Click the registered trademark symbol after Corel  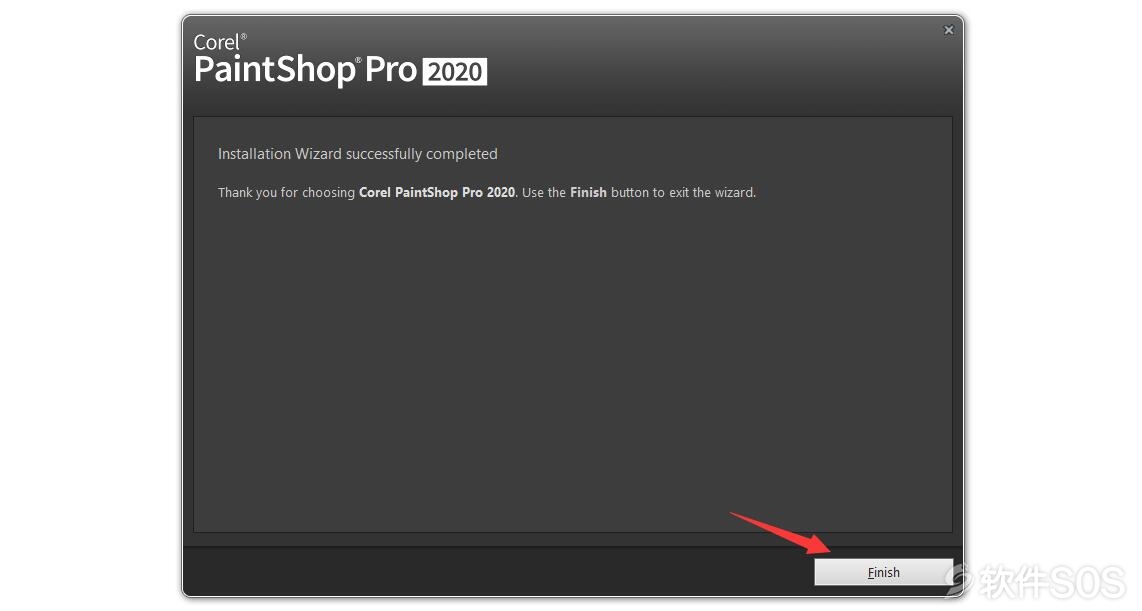pos(243,36)
